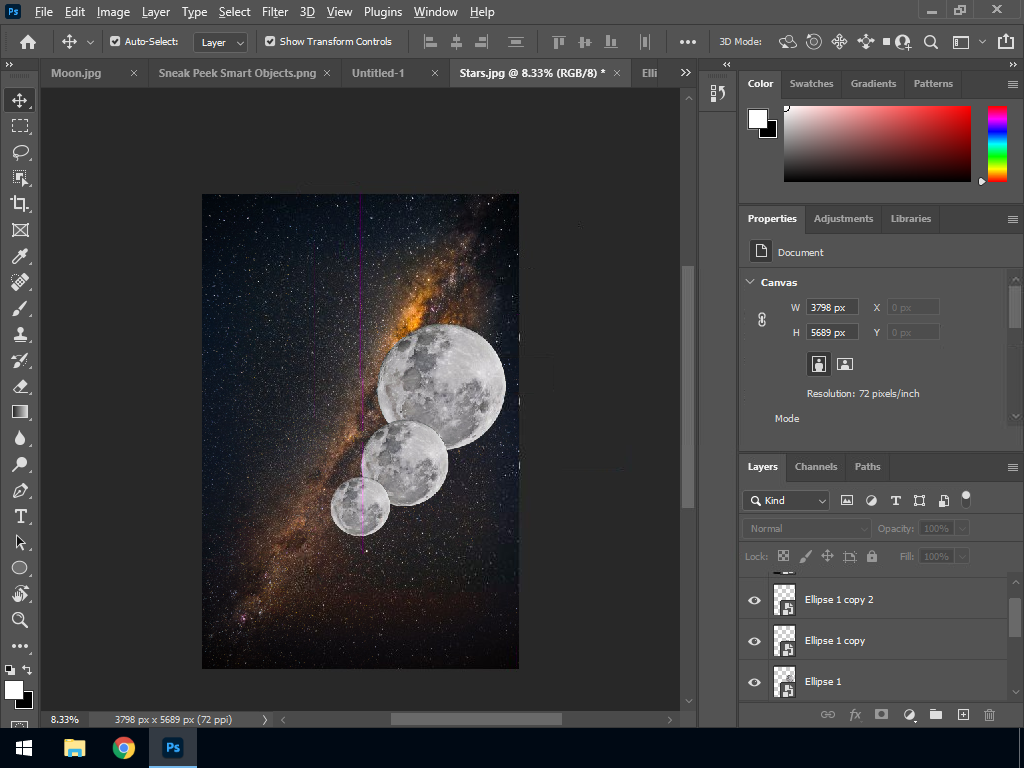Open the Auto-Select Layer dropdown
Screen dimensions: 1024x768
[x=221, y=42]
